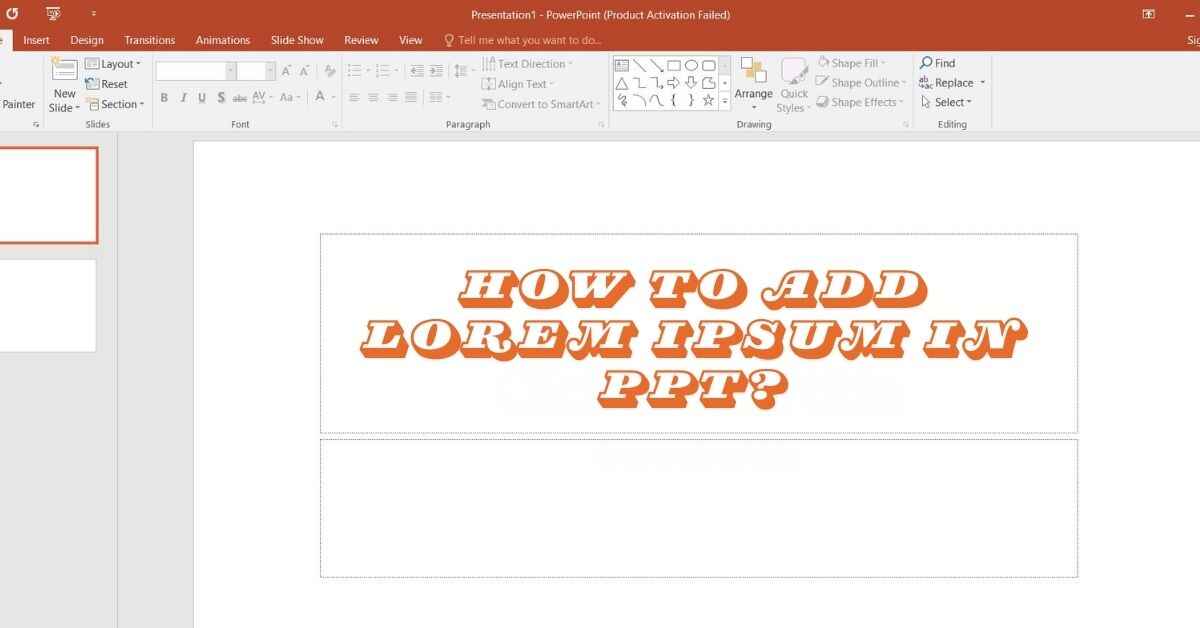1200x628 pixels.
Task: Toggle Underline formatting
Action: (202, 98)
